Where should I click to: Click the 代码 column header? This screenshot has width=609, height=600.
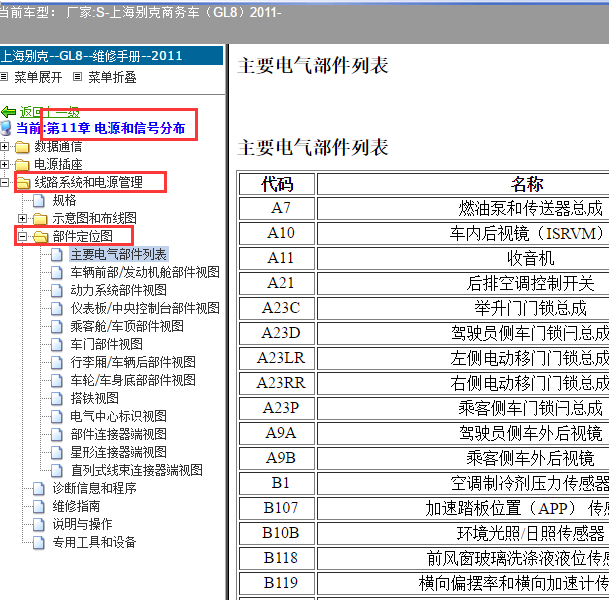277,184
